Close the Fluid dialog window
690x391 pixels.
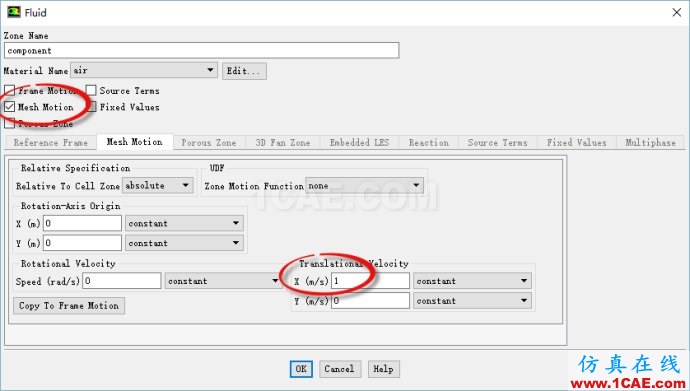coord(677,12)
